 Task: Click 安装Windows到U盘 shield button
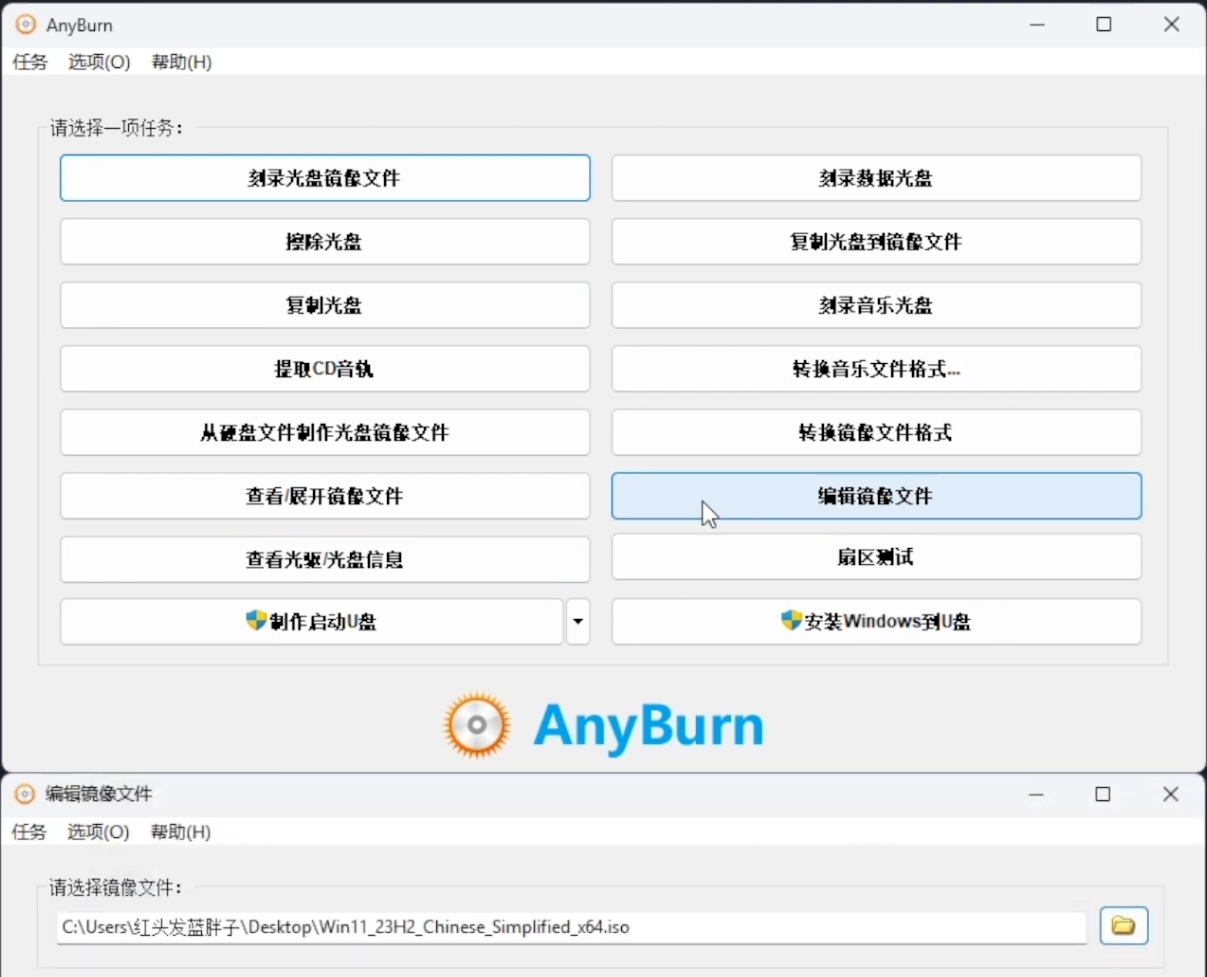pyautogui.click(x=876, y=622)
